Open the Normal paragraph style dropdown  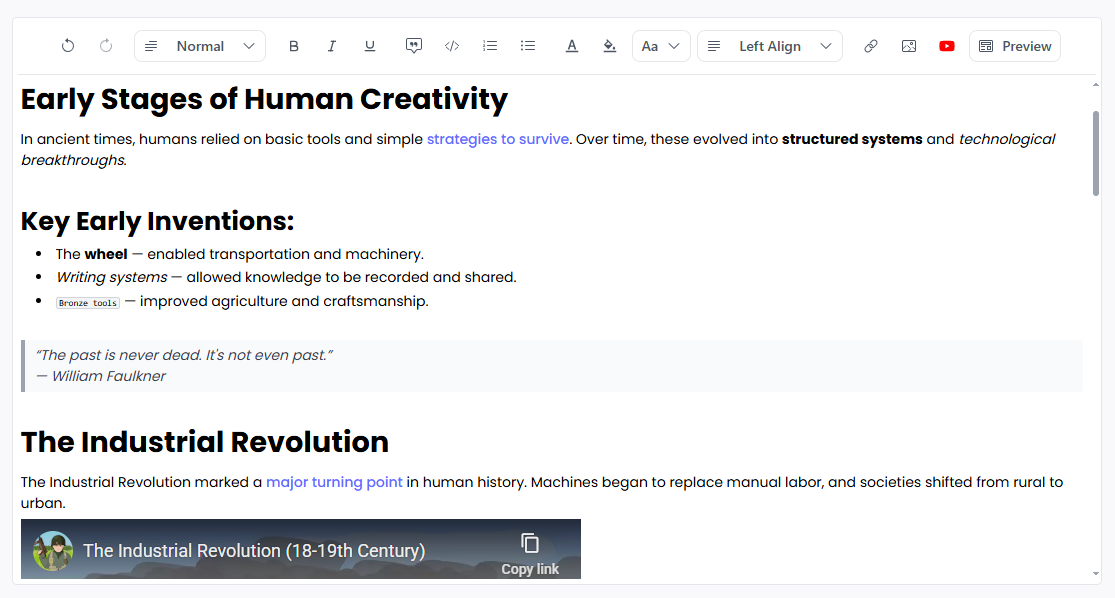click(199, 45)
